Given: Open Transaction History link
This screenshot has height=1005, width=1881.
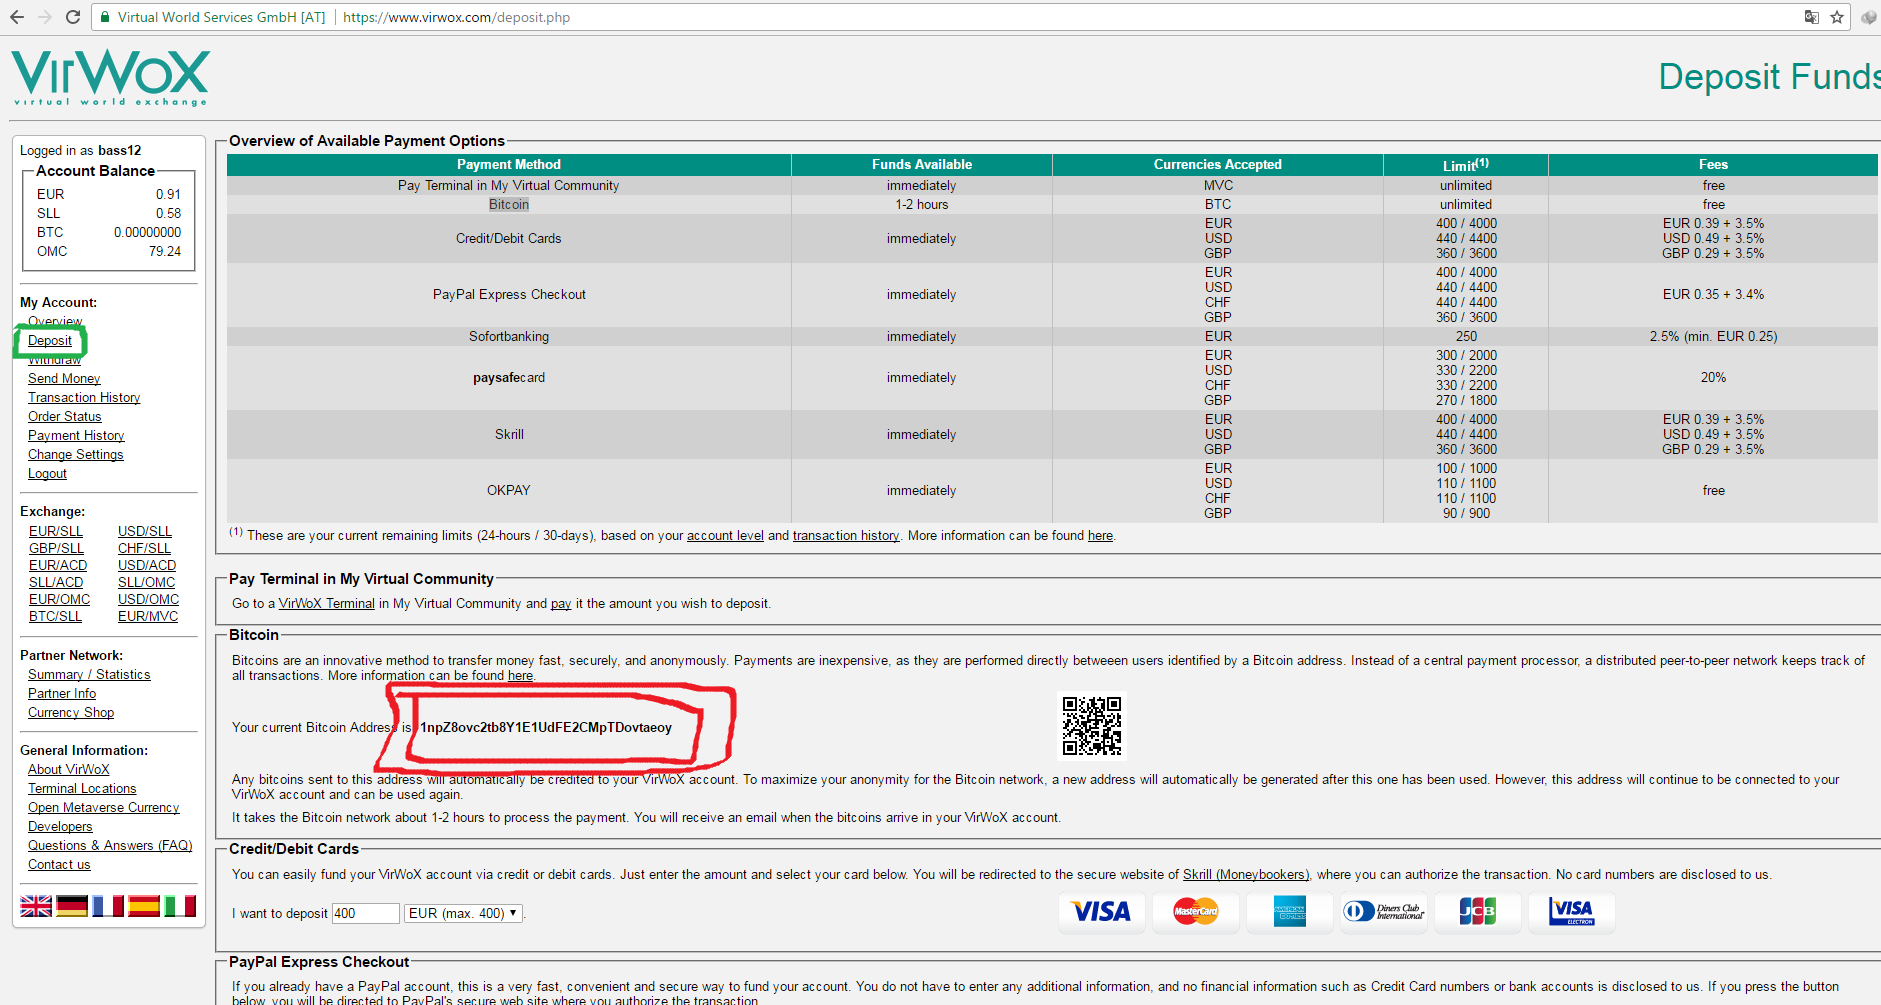Looking at the screenshot, I should tap(84, 397).
